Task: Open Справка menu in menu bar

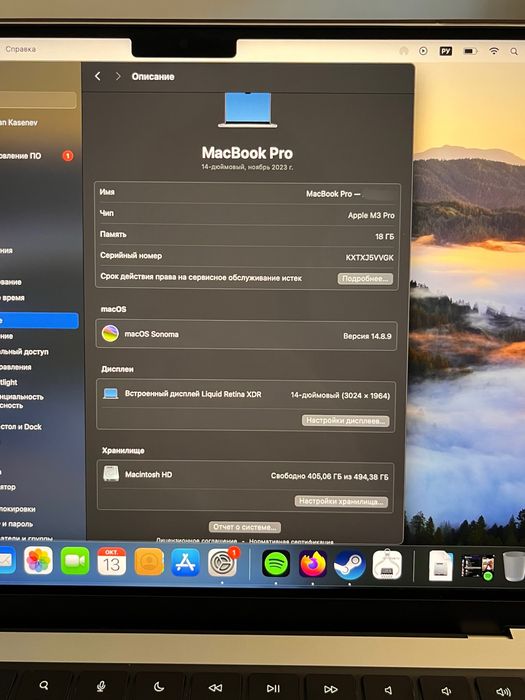Action: click(x=21, y=49)
